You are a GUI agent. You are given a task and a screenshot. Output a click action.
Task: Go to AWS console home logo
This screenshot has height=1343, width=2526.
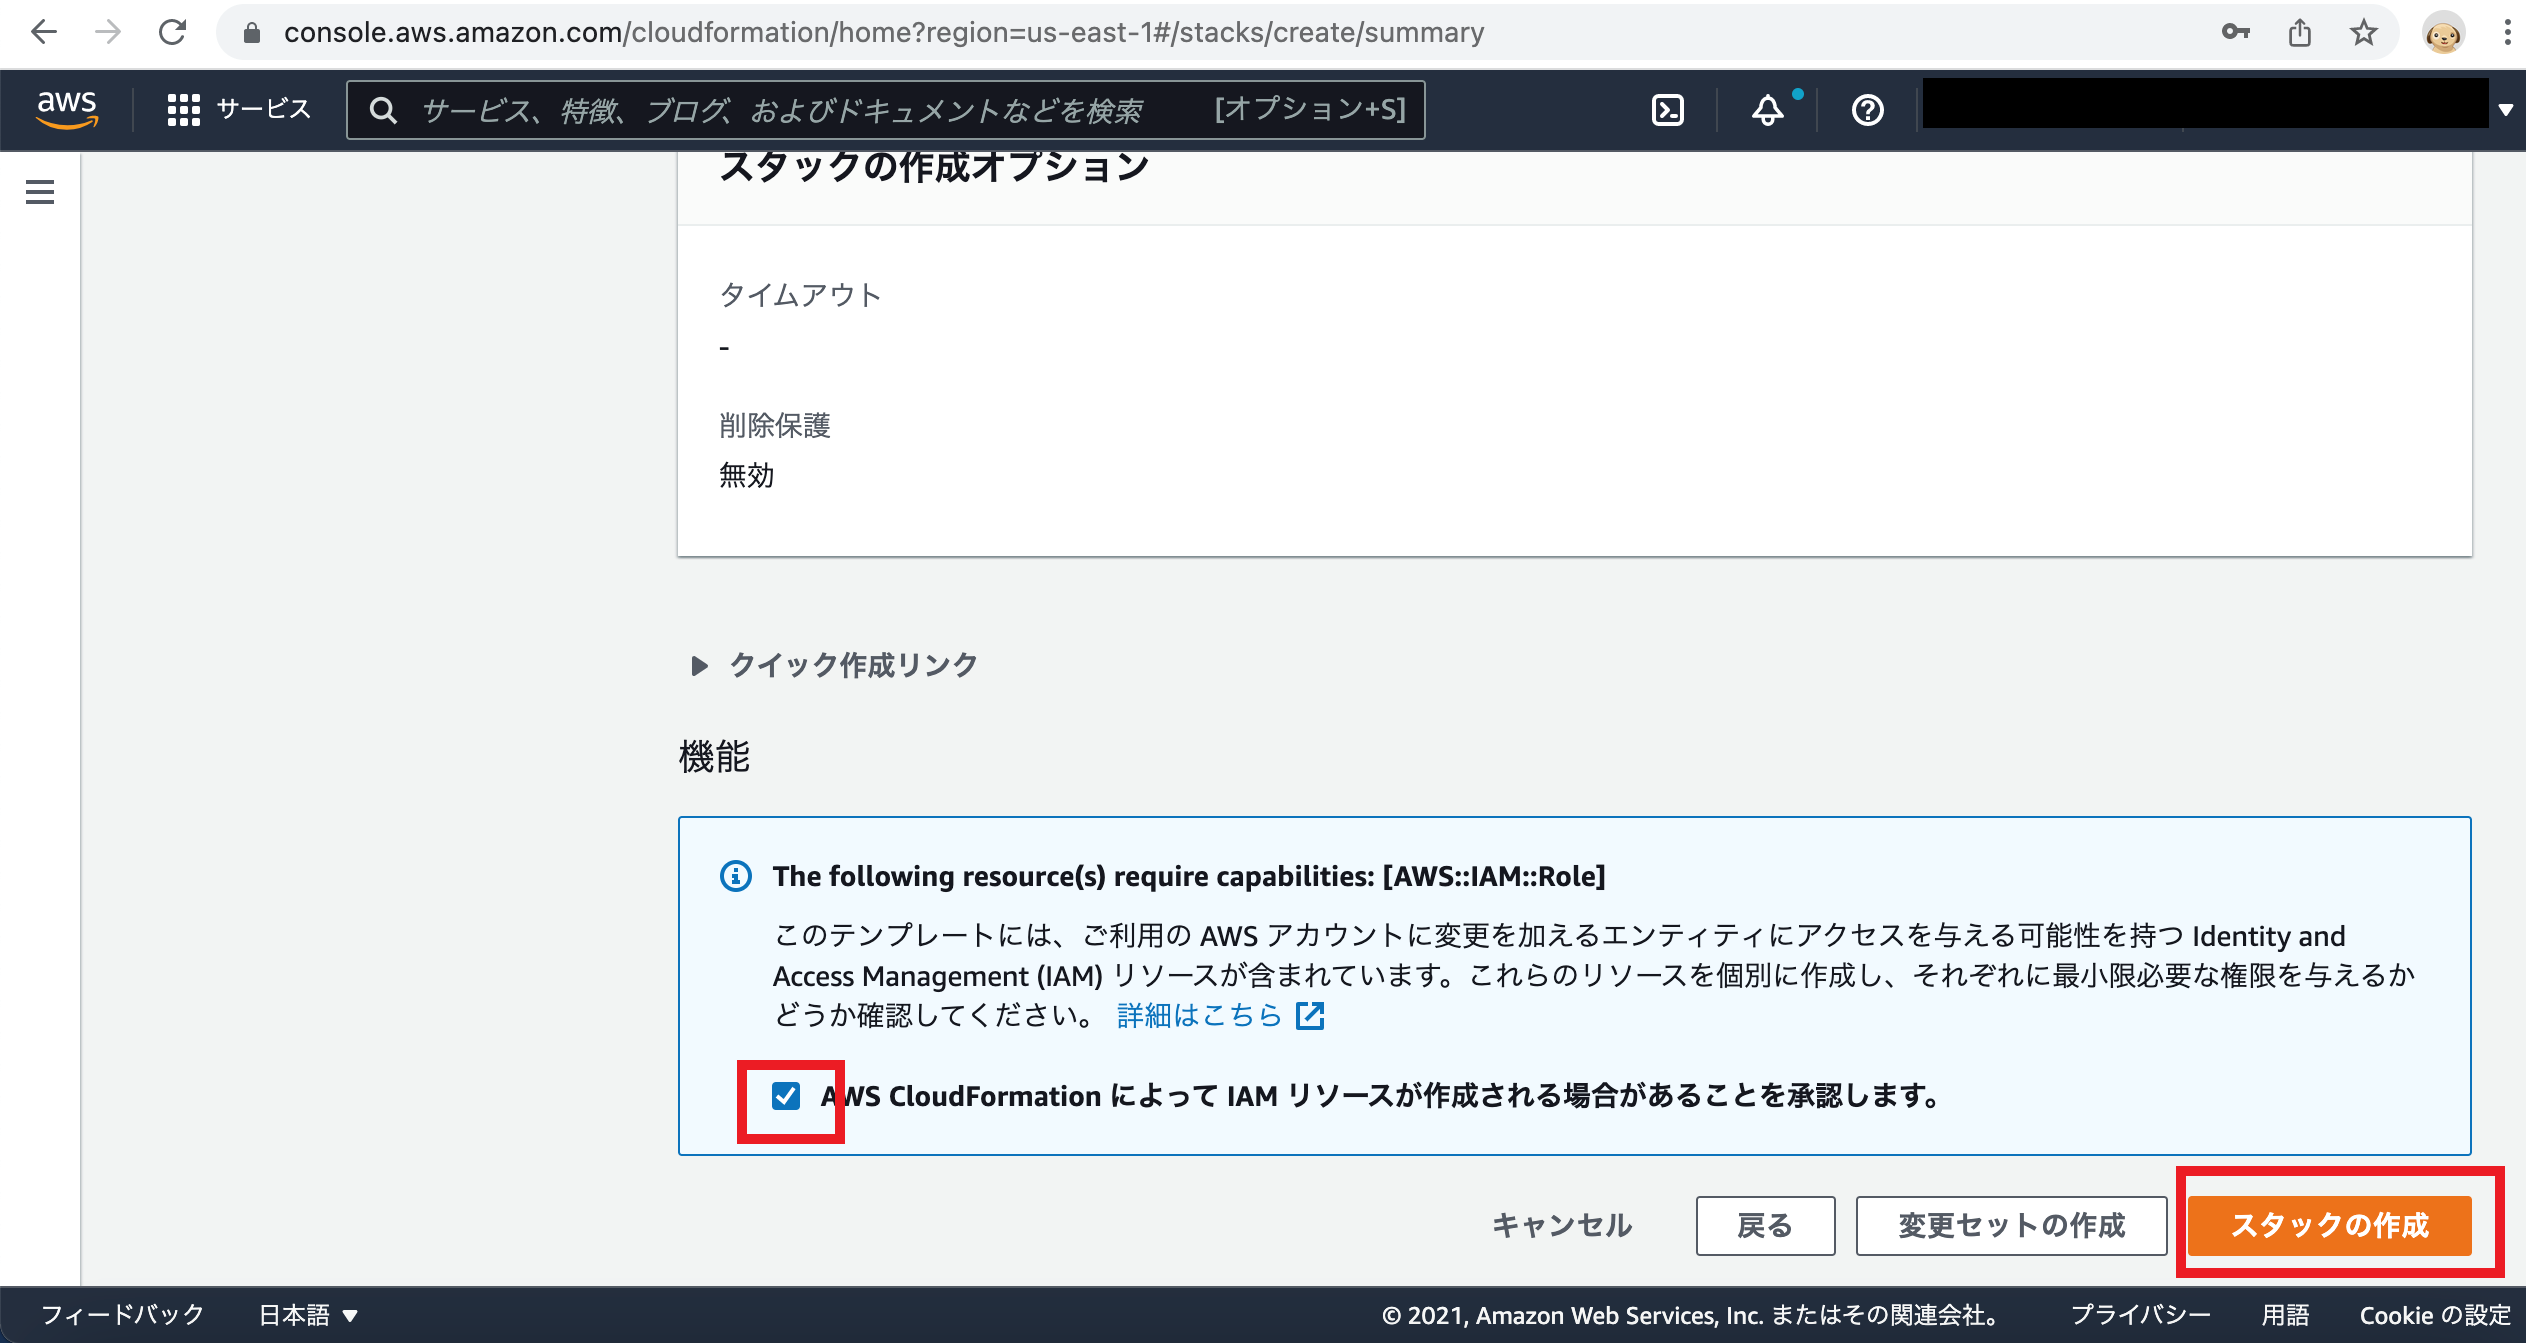pos(67,109)
